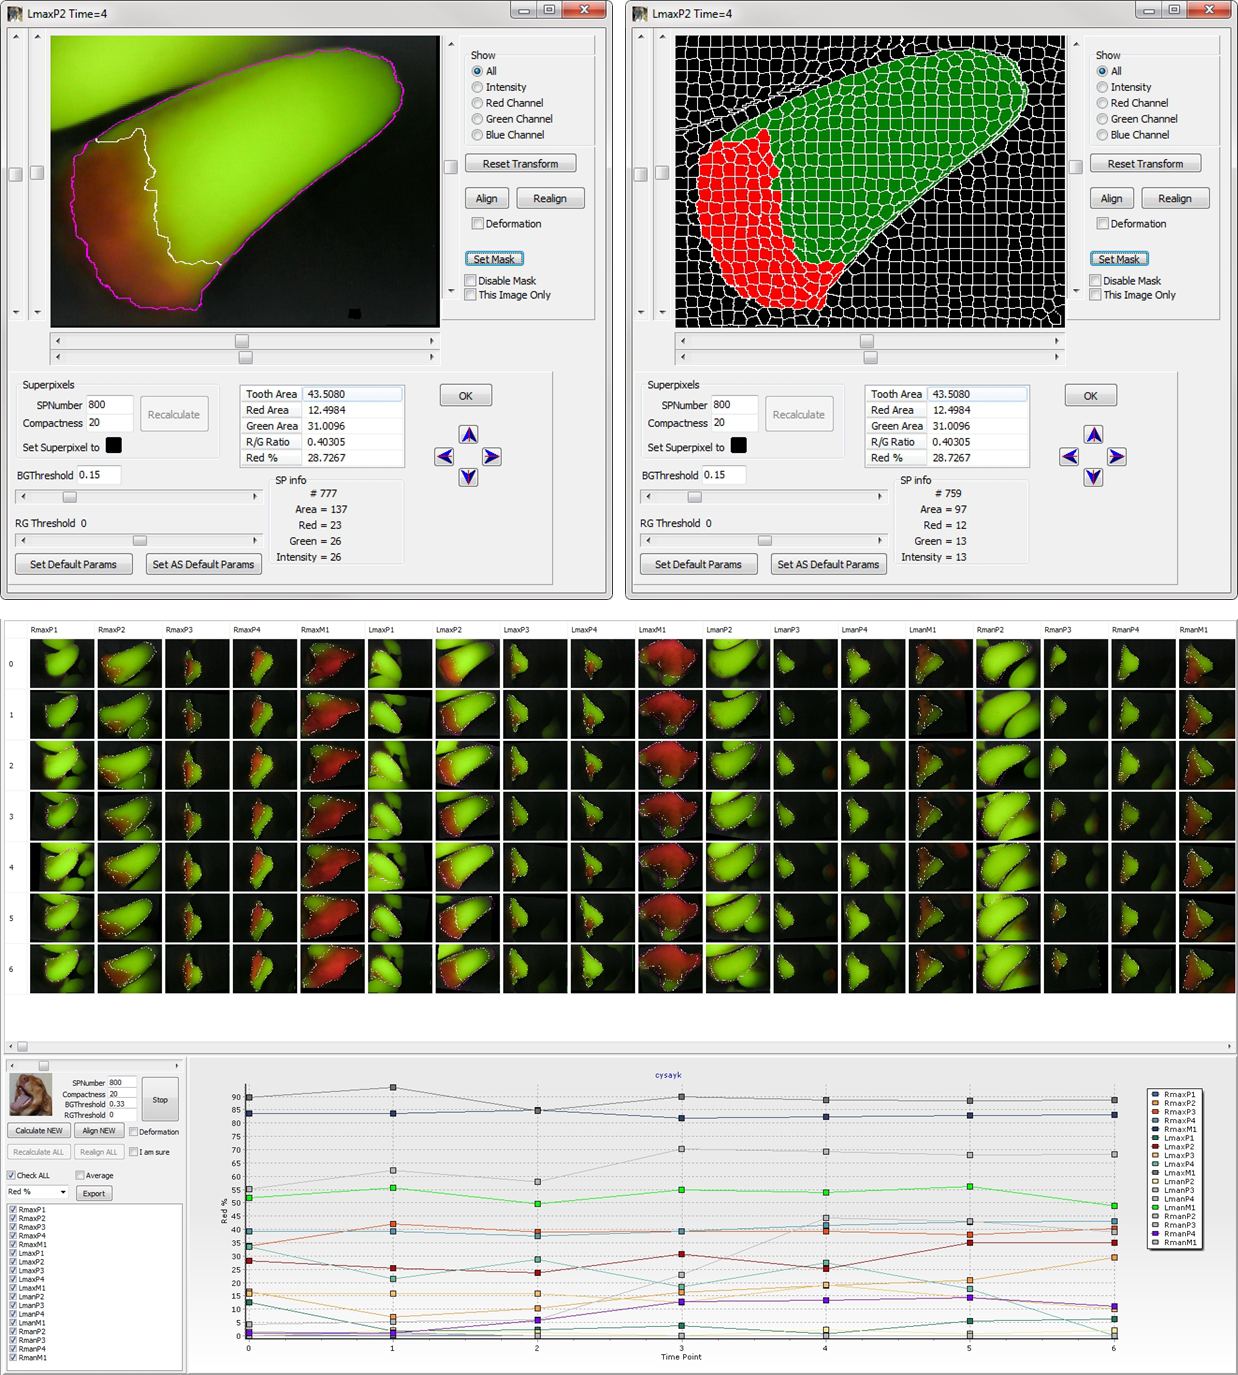The image size is (1238, 1375).
Task: Uncheck the Check ALL checkbox
Action: click(10, 1175)
